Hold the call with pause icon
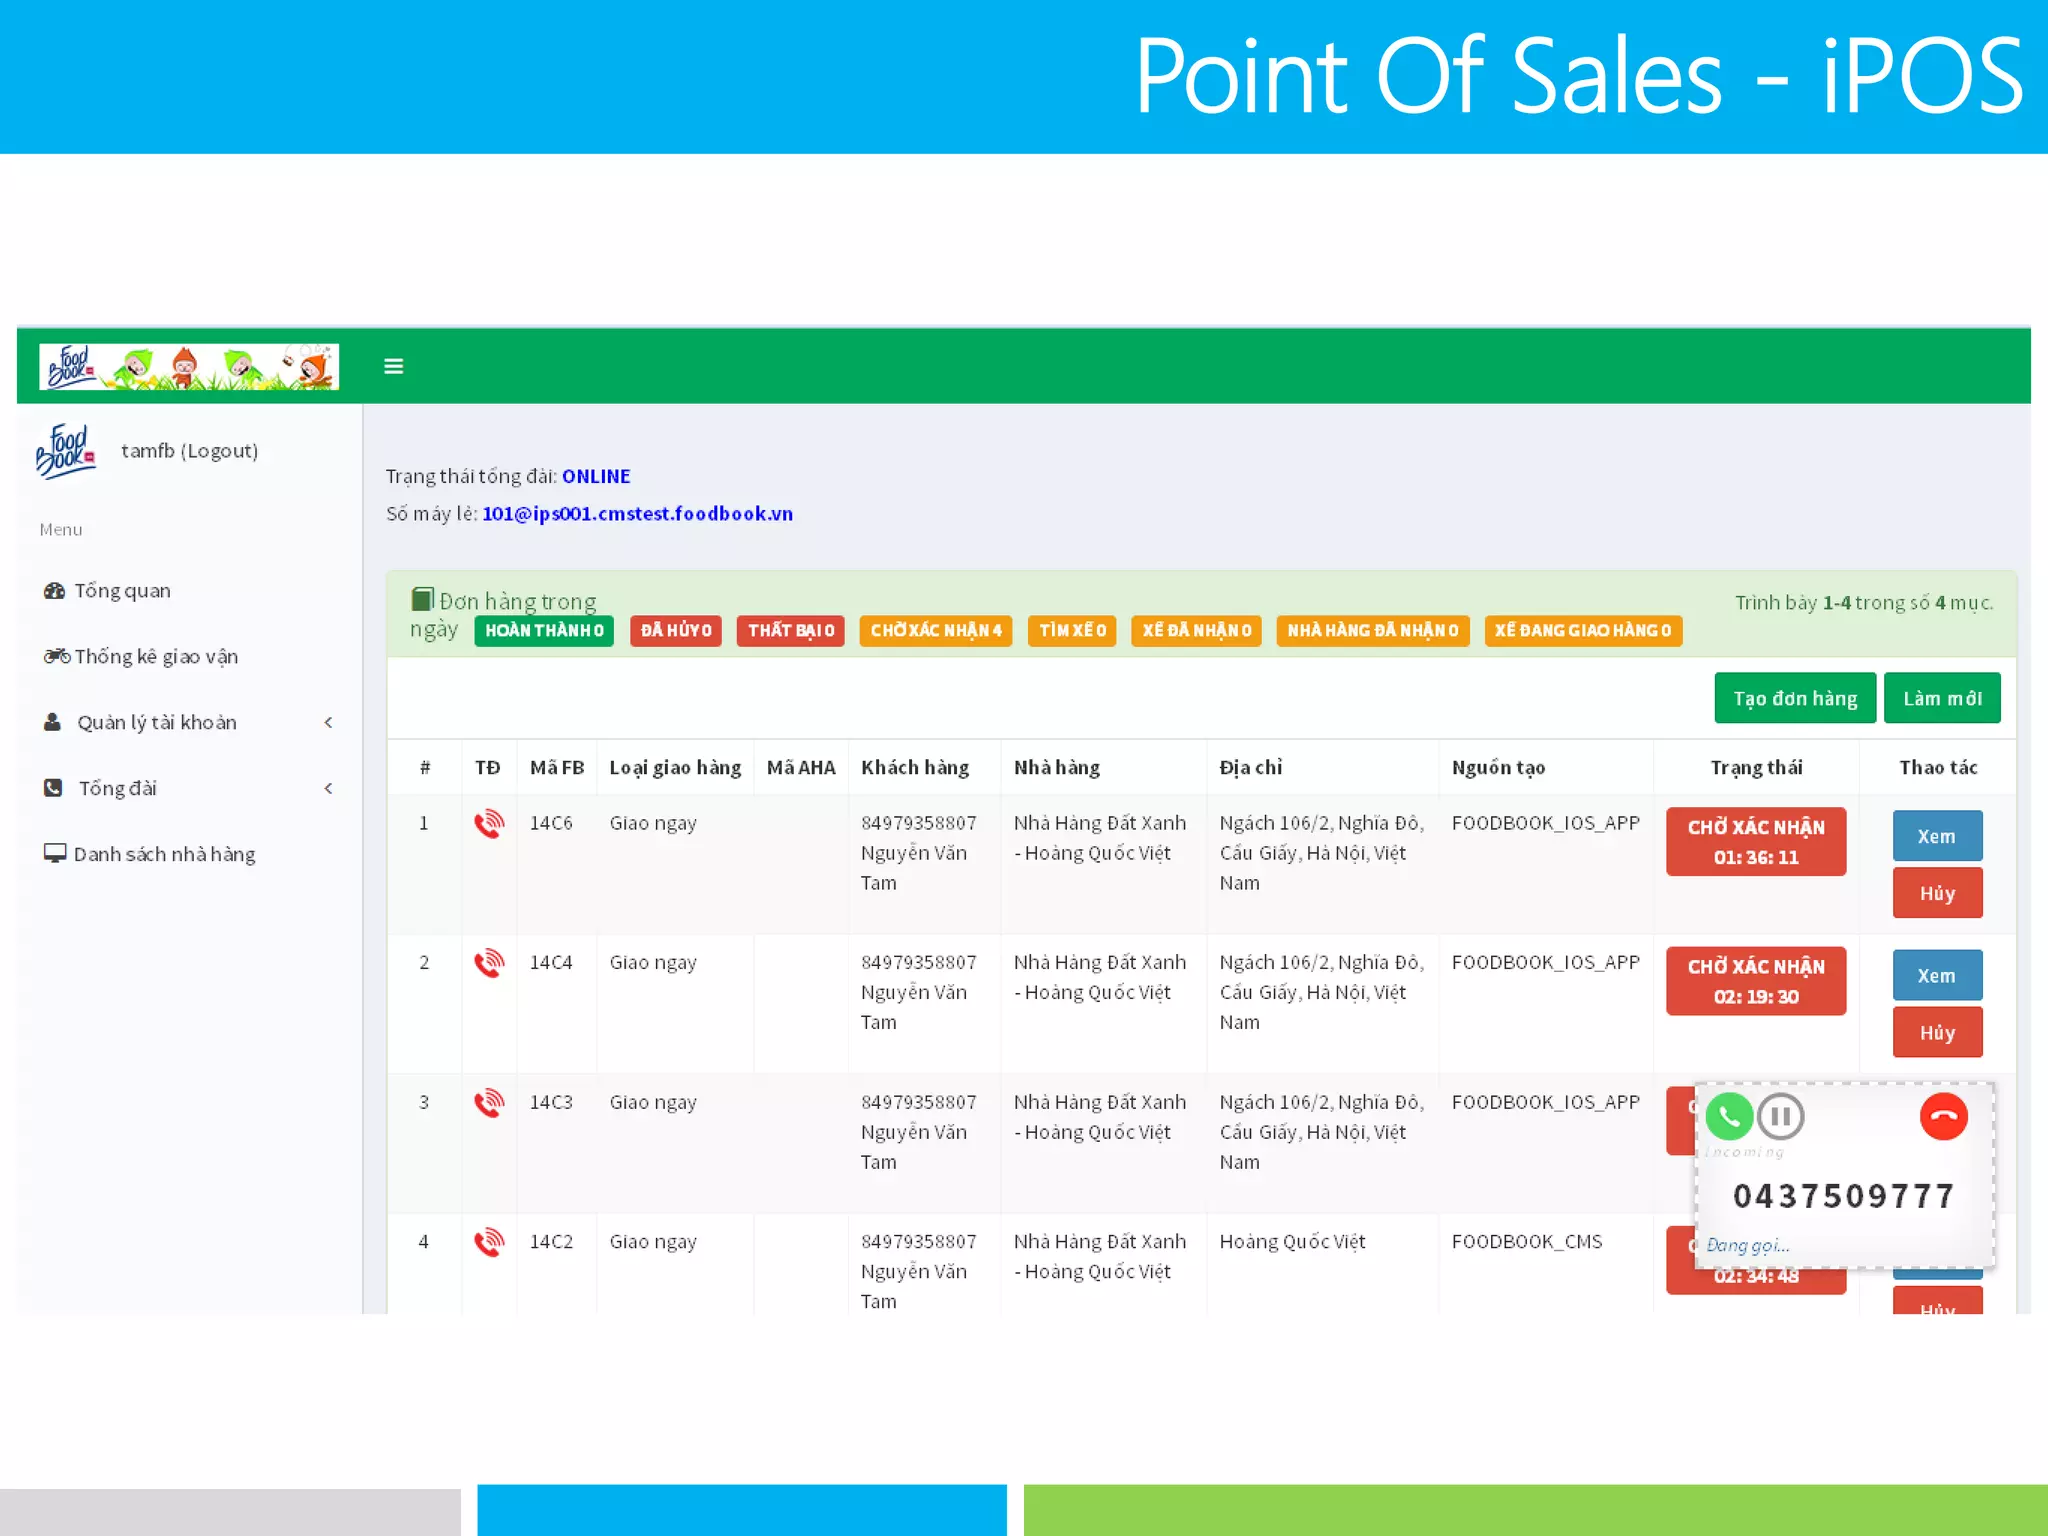This screenshot has height=1536, width=2048. point(1781,1116)
